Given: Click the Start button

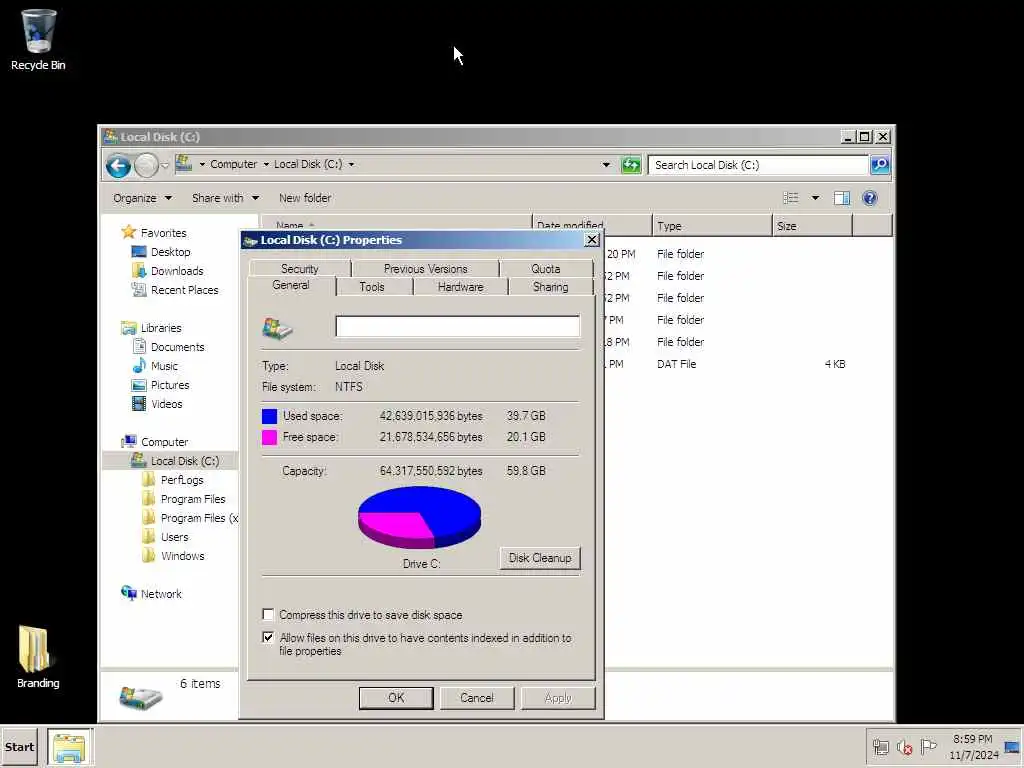Looking at the screenshot, I should [19, 747].
